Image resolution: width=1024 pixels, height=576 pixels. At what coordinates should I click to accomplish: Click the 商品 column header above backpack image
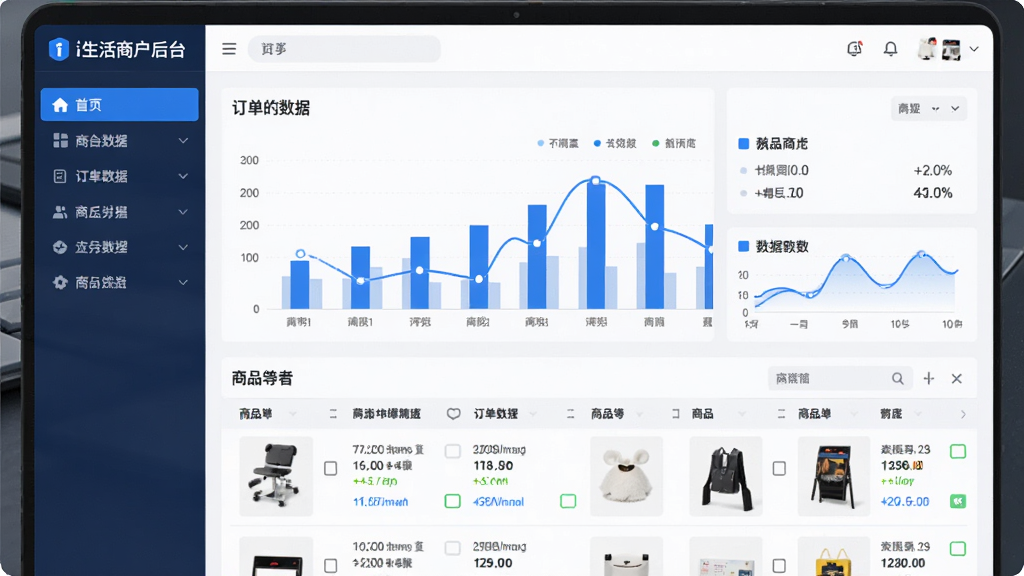(x=703, y=413)
